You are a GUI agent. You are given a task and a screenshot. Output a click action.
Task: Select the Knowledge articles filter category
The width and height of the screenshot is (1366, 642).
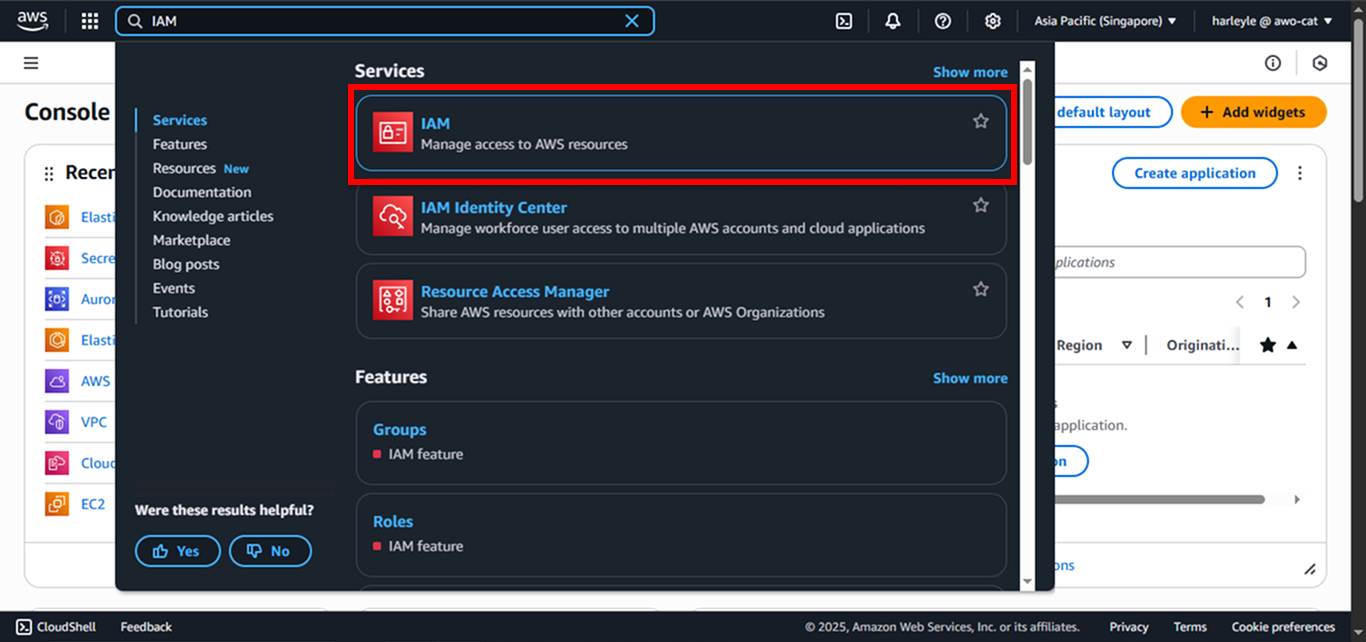(x=213, y=216)
